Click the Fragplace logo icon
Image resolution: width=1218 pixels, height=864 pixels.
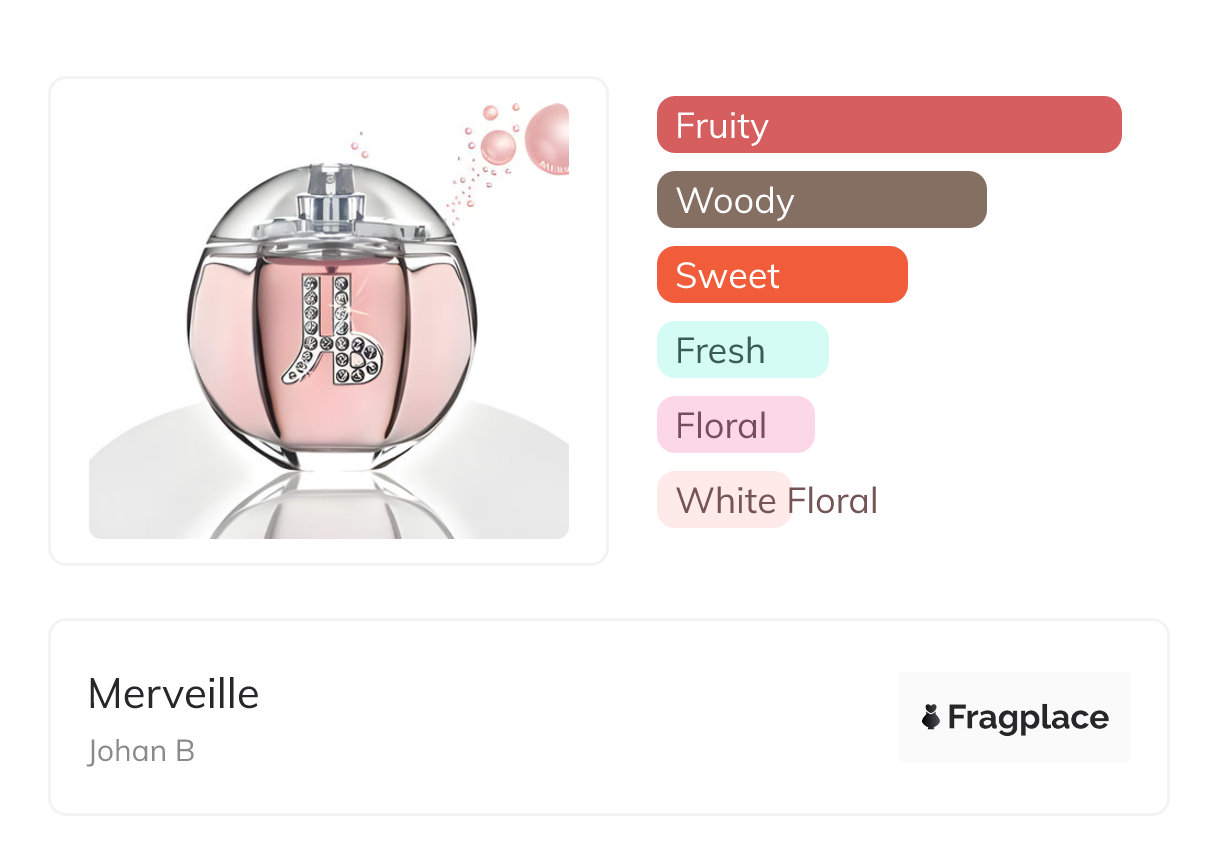click(931, 717)
